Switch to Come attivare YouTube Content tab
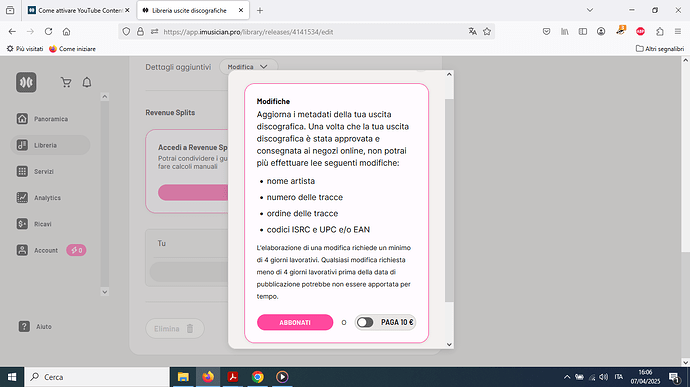 [78, 10]
